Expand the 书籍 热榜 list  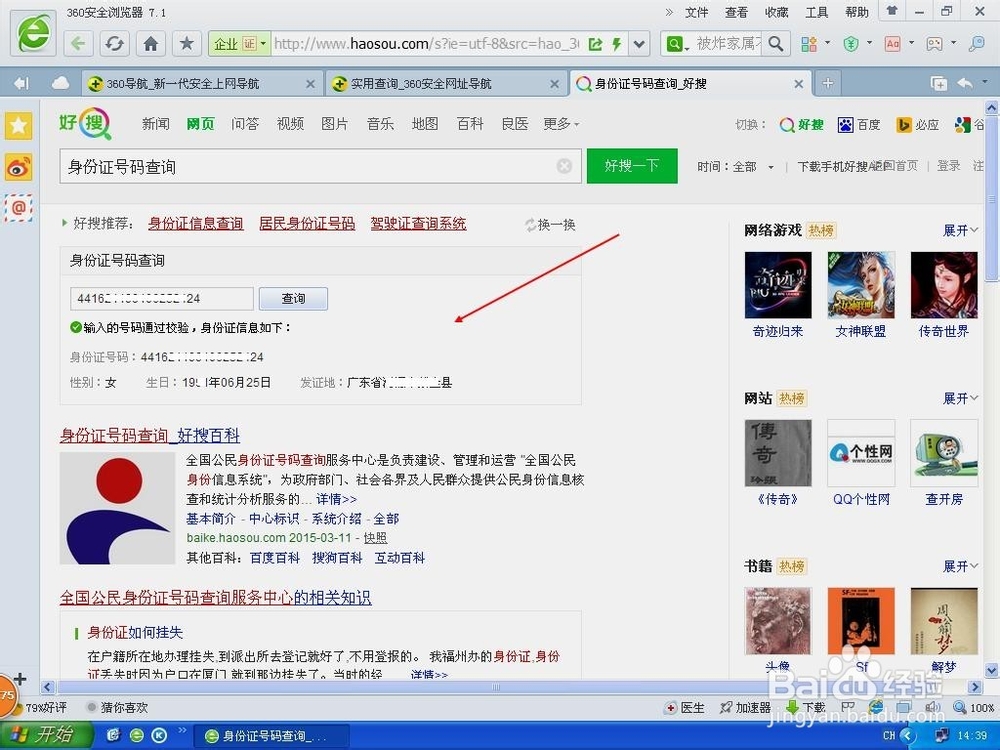pyautogui.click(x=960, y=566)
